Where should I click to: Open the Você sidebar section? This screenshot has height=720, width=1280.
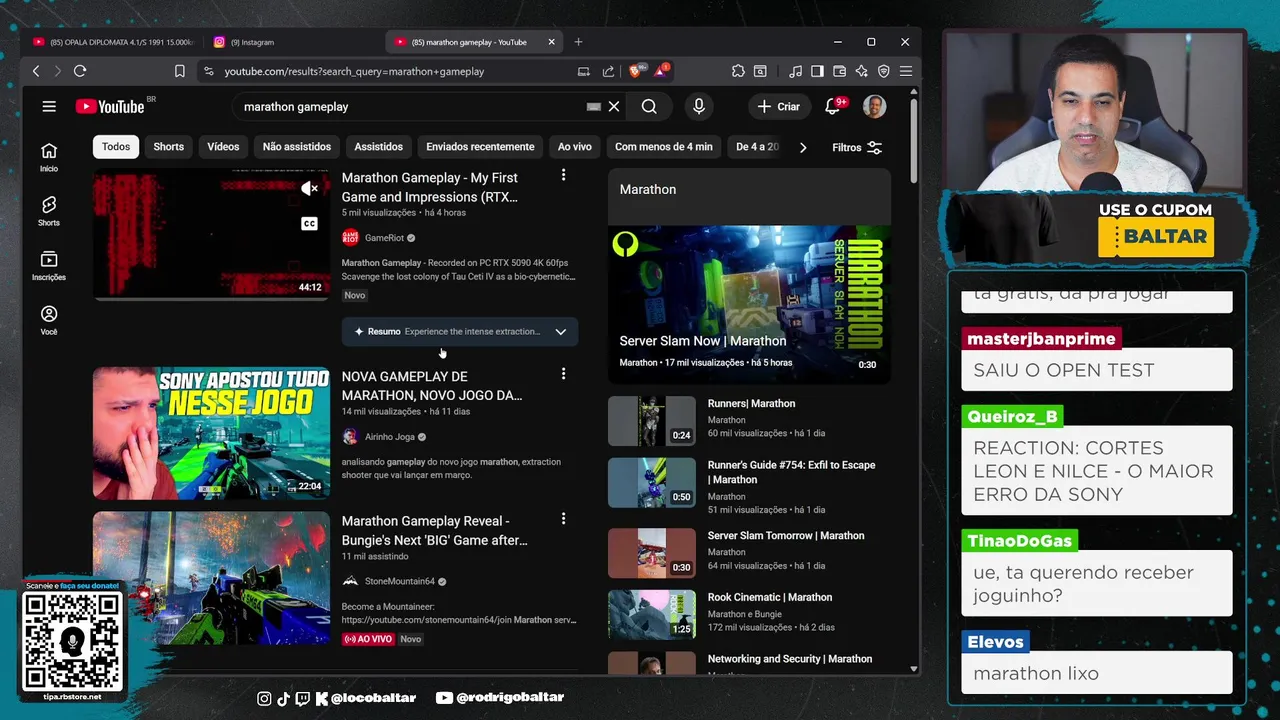(x=49, y=320)
